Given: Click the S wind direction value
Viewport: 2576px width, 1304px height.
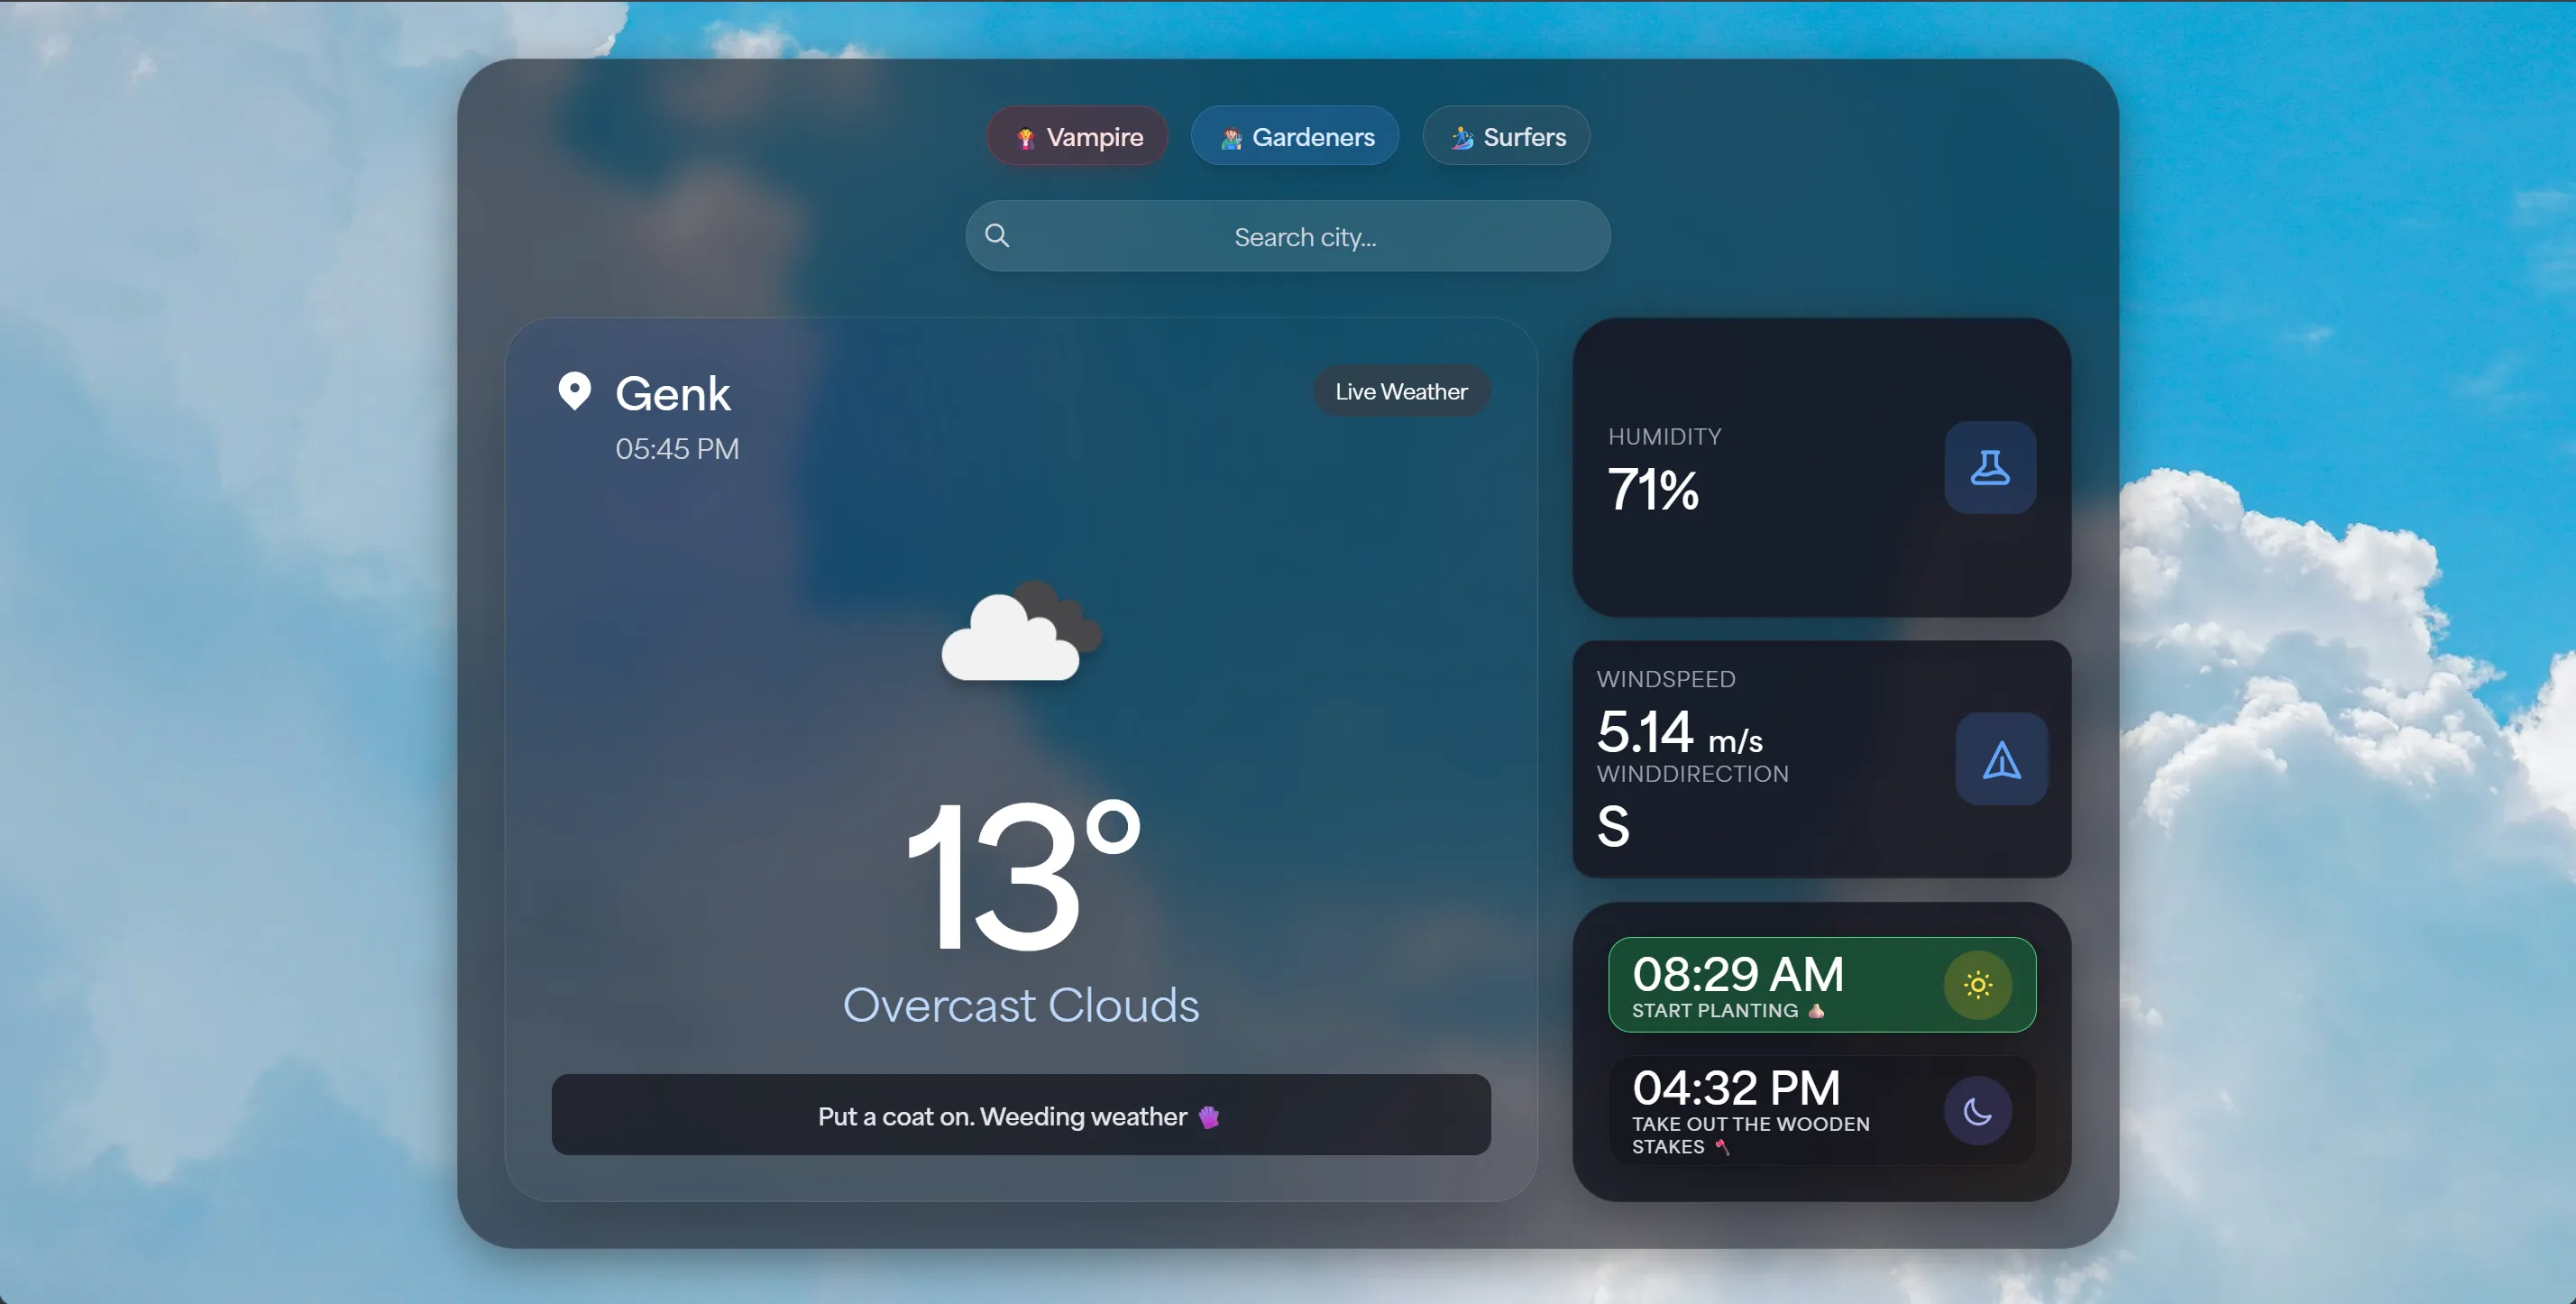Looking at the screenshot, I should point(1613,826).
